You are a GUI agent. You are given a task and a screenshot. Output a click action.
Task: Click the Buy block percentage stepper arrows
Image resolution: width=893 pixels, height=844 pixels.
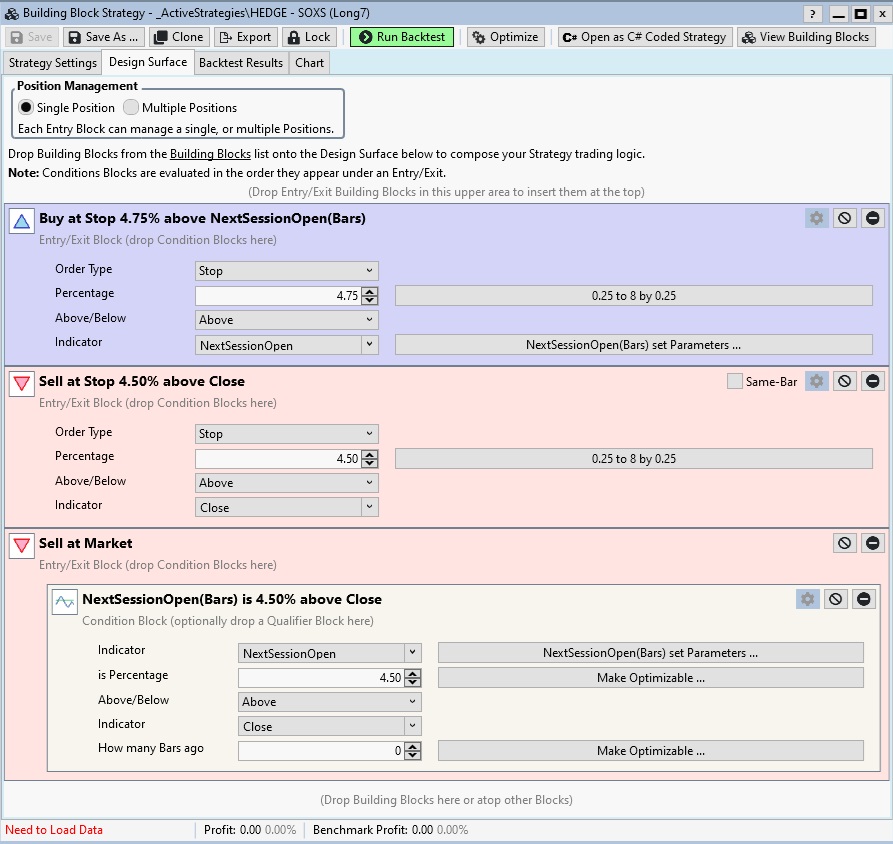(370, 295)
